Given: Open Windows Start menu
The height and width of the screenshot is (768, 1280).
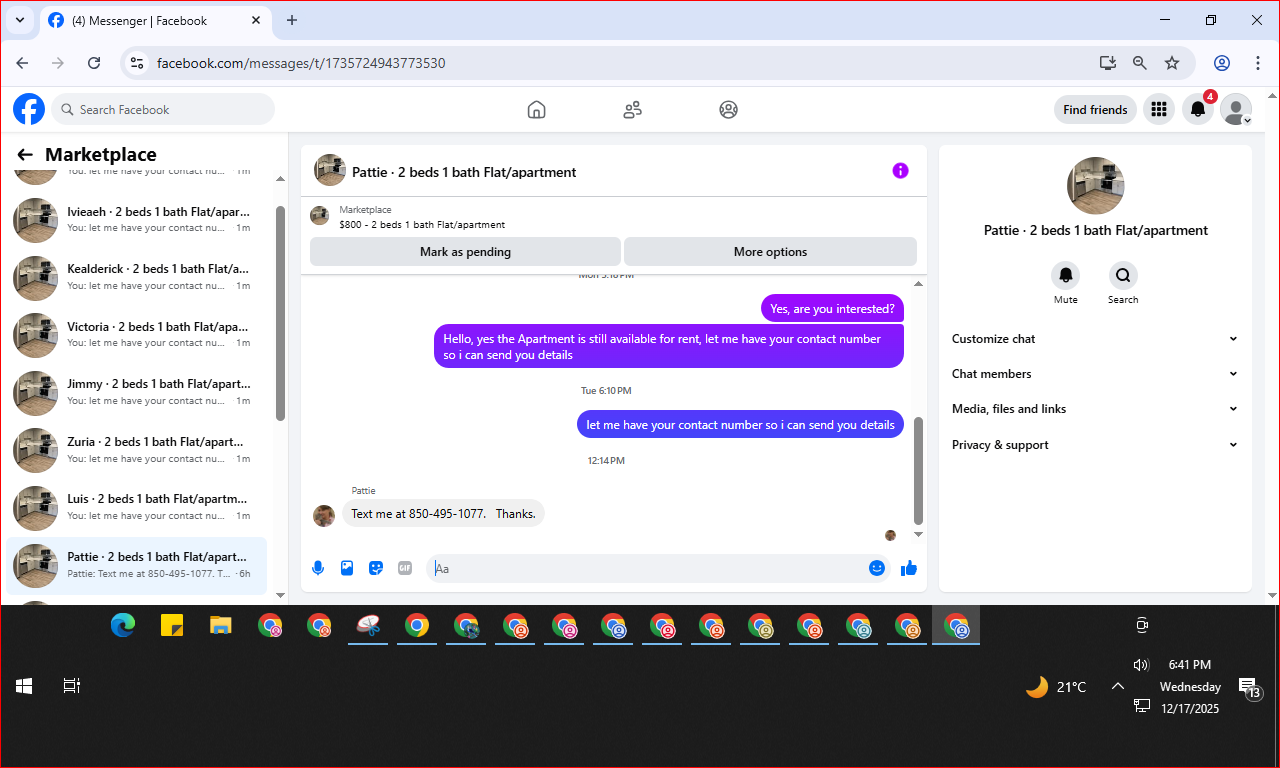Looking at the screenshot, I should 24,686.
